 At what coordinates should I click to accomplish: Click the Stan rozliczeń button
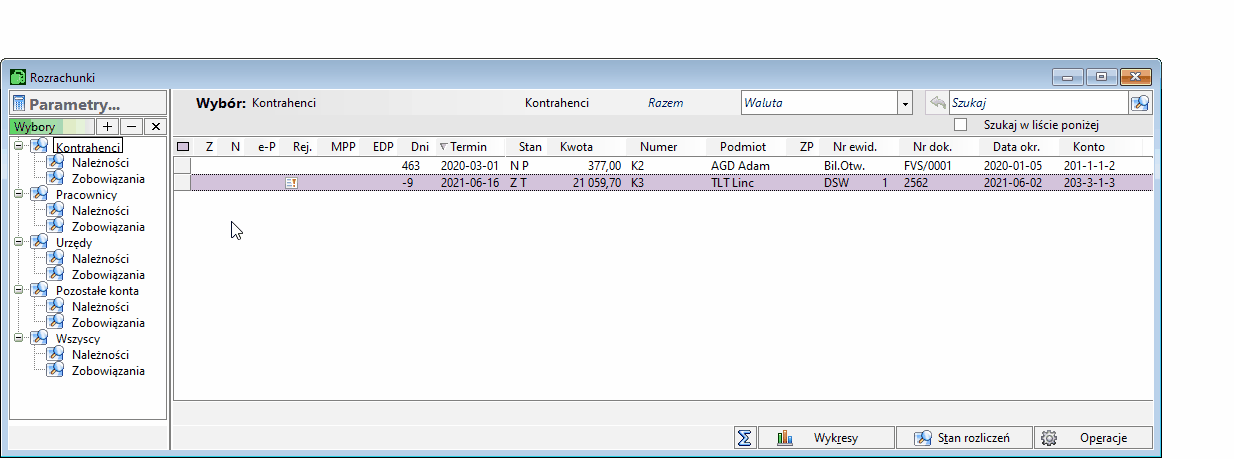click(962, 438)
